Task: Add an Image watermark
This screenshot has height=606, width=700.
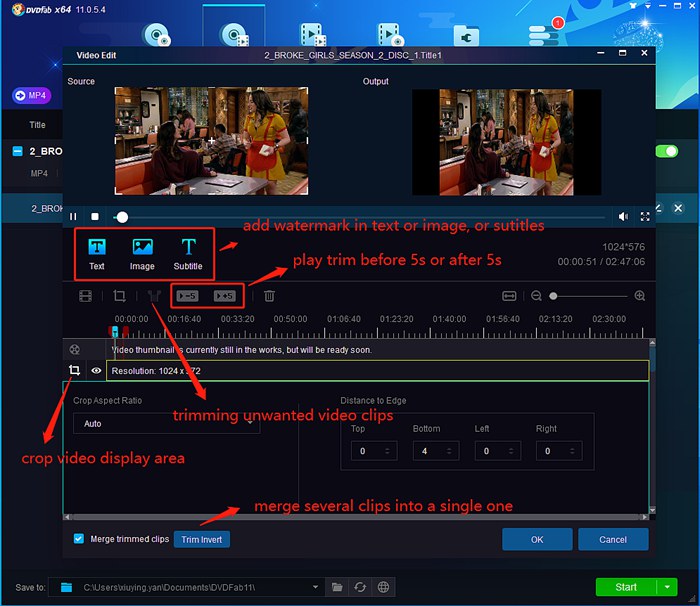Action: [142, 252]
